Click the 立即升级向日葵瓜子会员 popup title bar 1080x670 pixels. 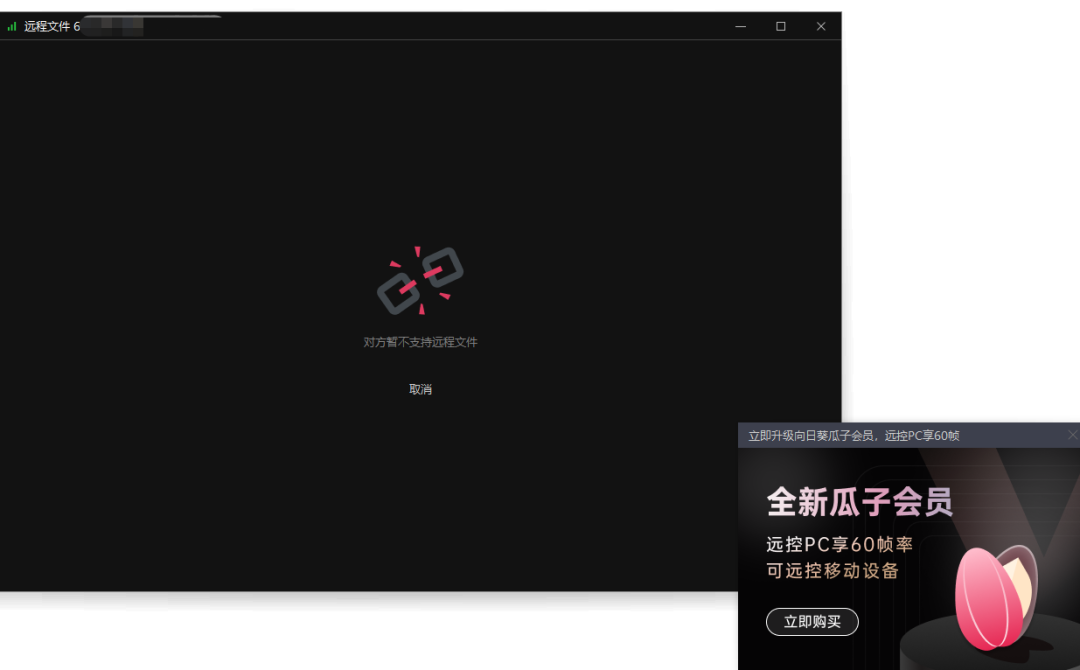(x=853, y=436)
